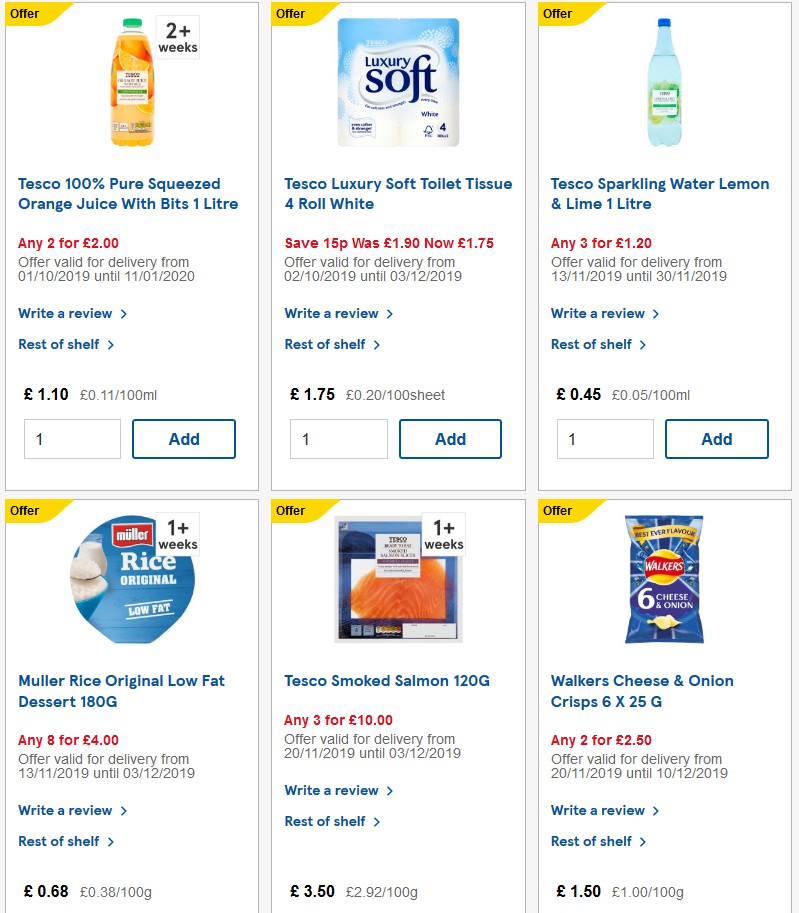Browse rest of shelf for Walkers crisps

[x=598, y=841]
